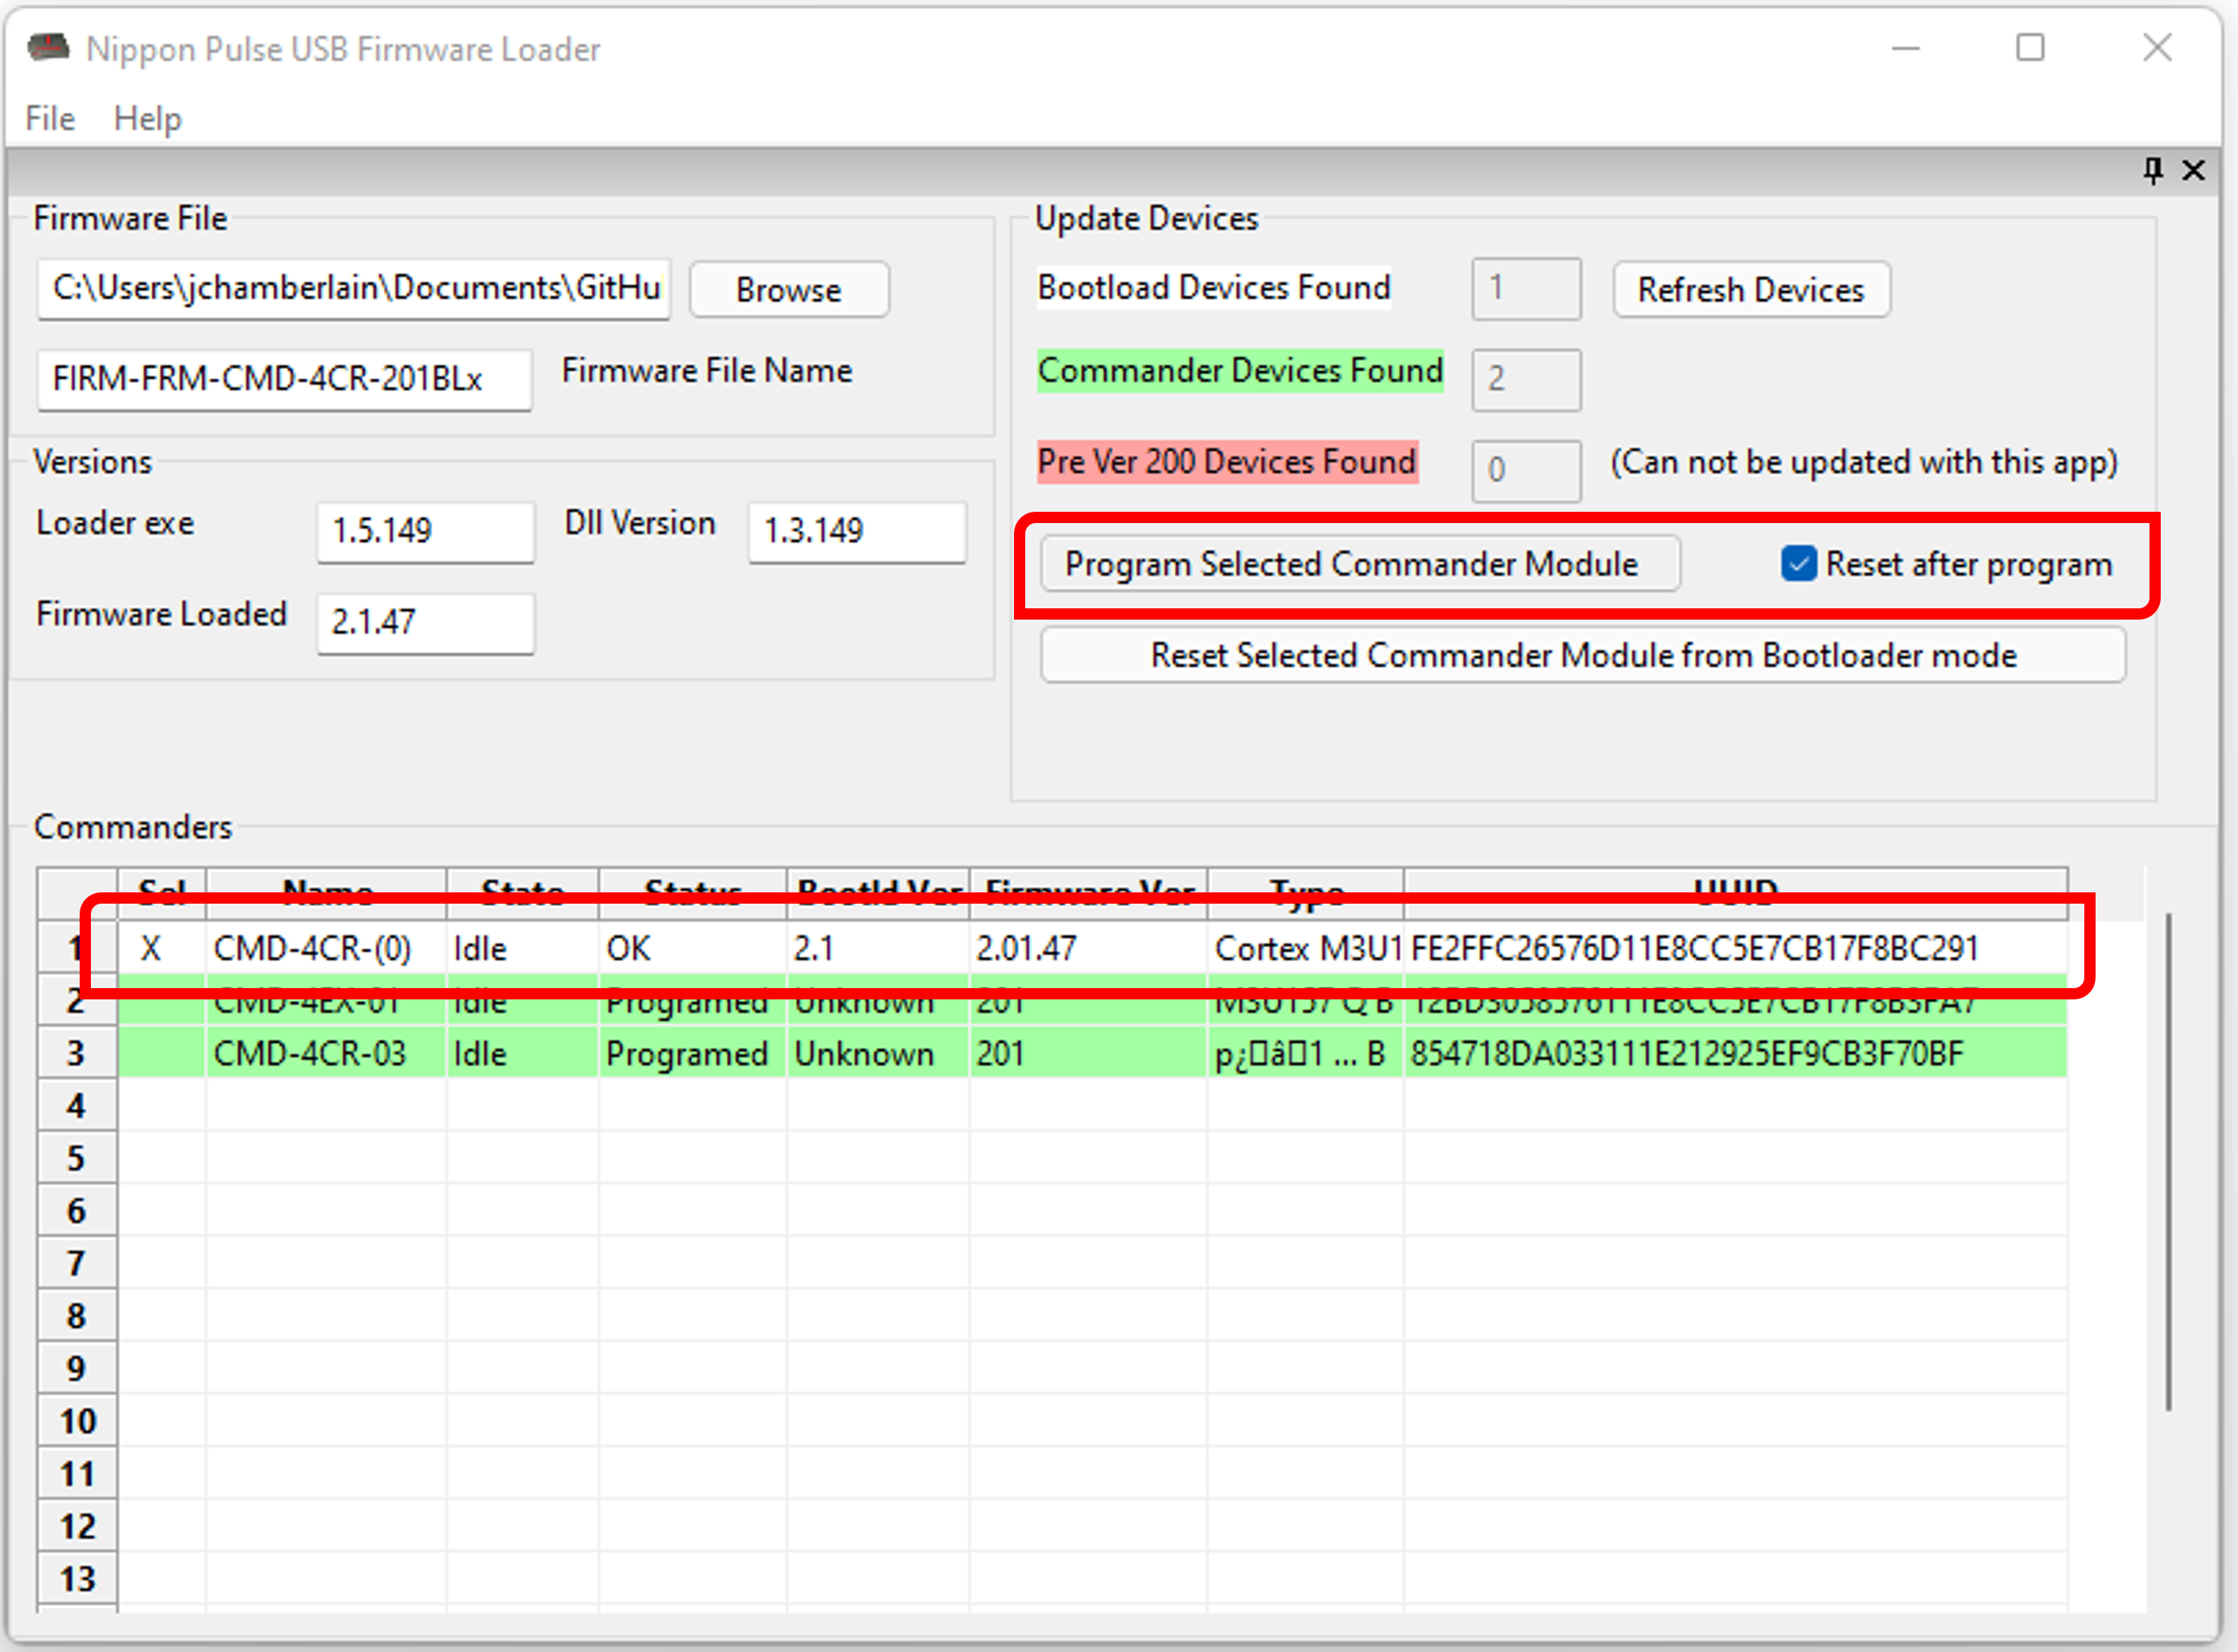The width and height of the screenshot is (2238, 1652).
Task: Close the docked panel with the X icon
Action: (x=2193, y=170)
